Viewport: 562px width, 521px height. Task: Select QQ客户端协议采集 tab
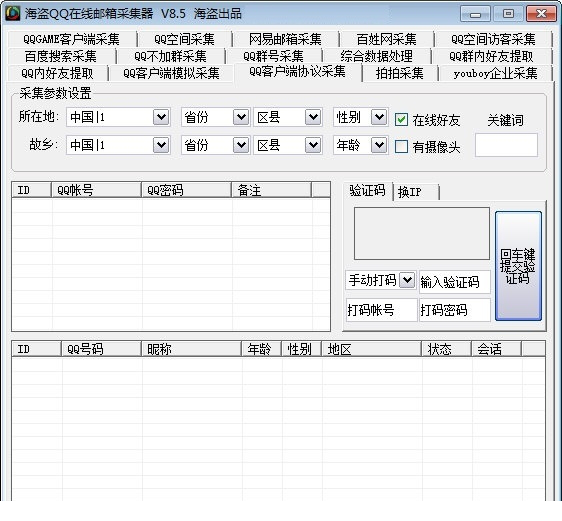297,72
